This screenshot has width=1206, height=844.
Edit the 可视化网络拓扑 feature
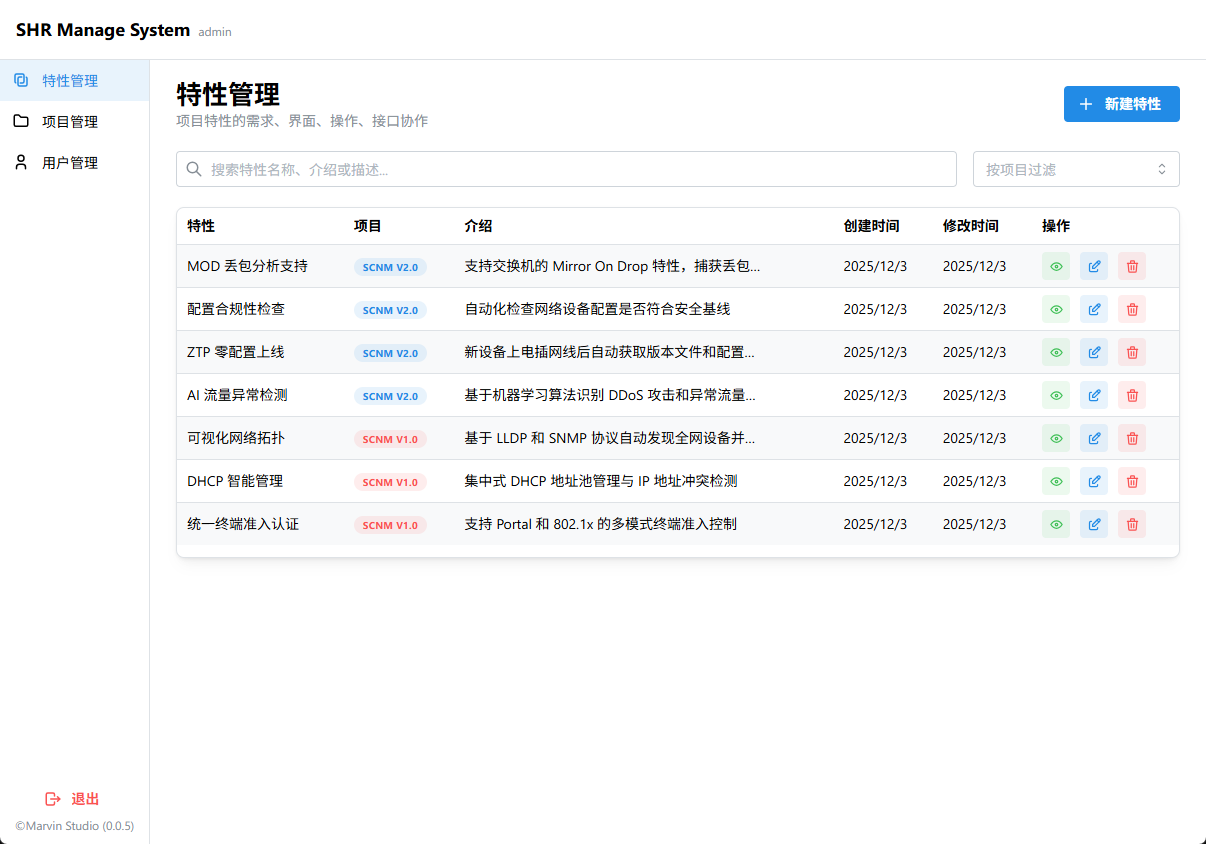(1094, 438)
